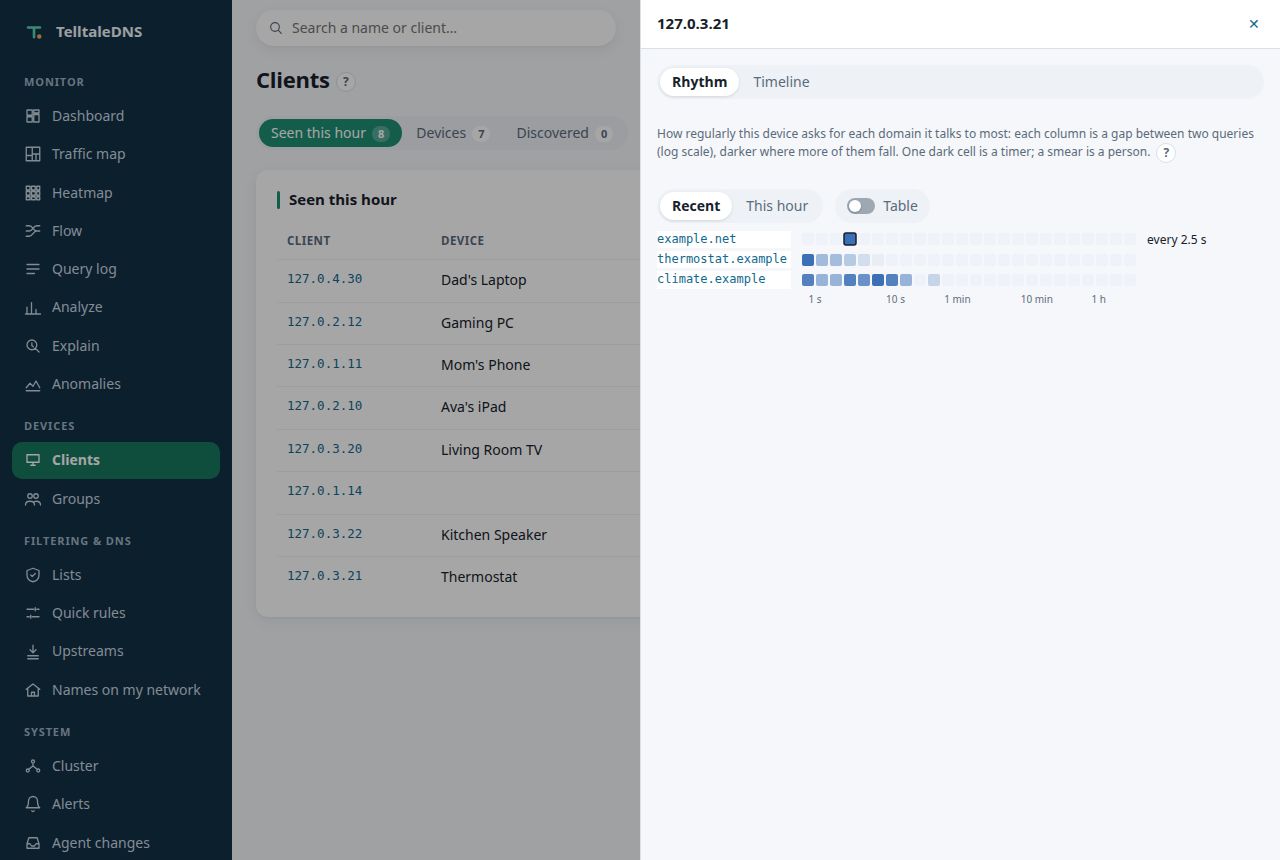
Task: Open the Dashboard icon in sidebar
Action: pos(33,116)
